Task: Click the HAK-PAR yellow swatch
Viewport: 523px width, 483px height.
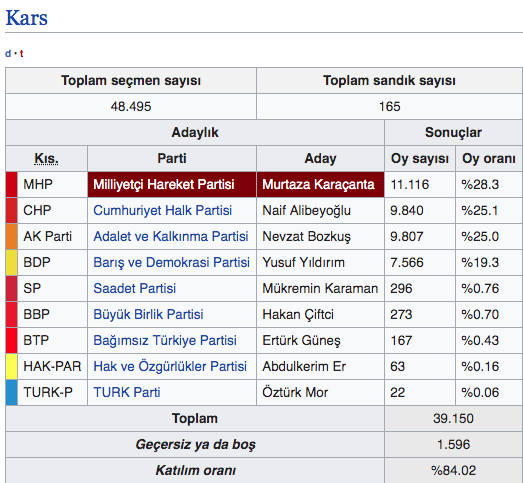Action: pyautogui.click(x=11, y=366)
